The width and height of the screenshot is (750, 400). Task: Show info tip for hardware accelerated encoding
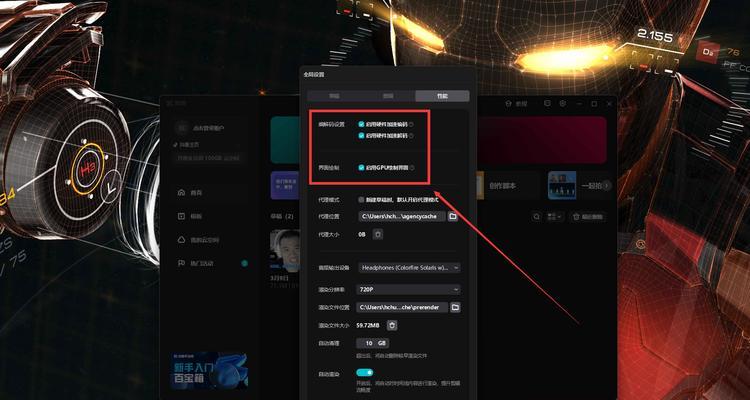click(x=411, y=124)
